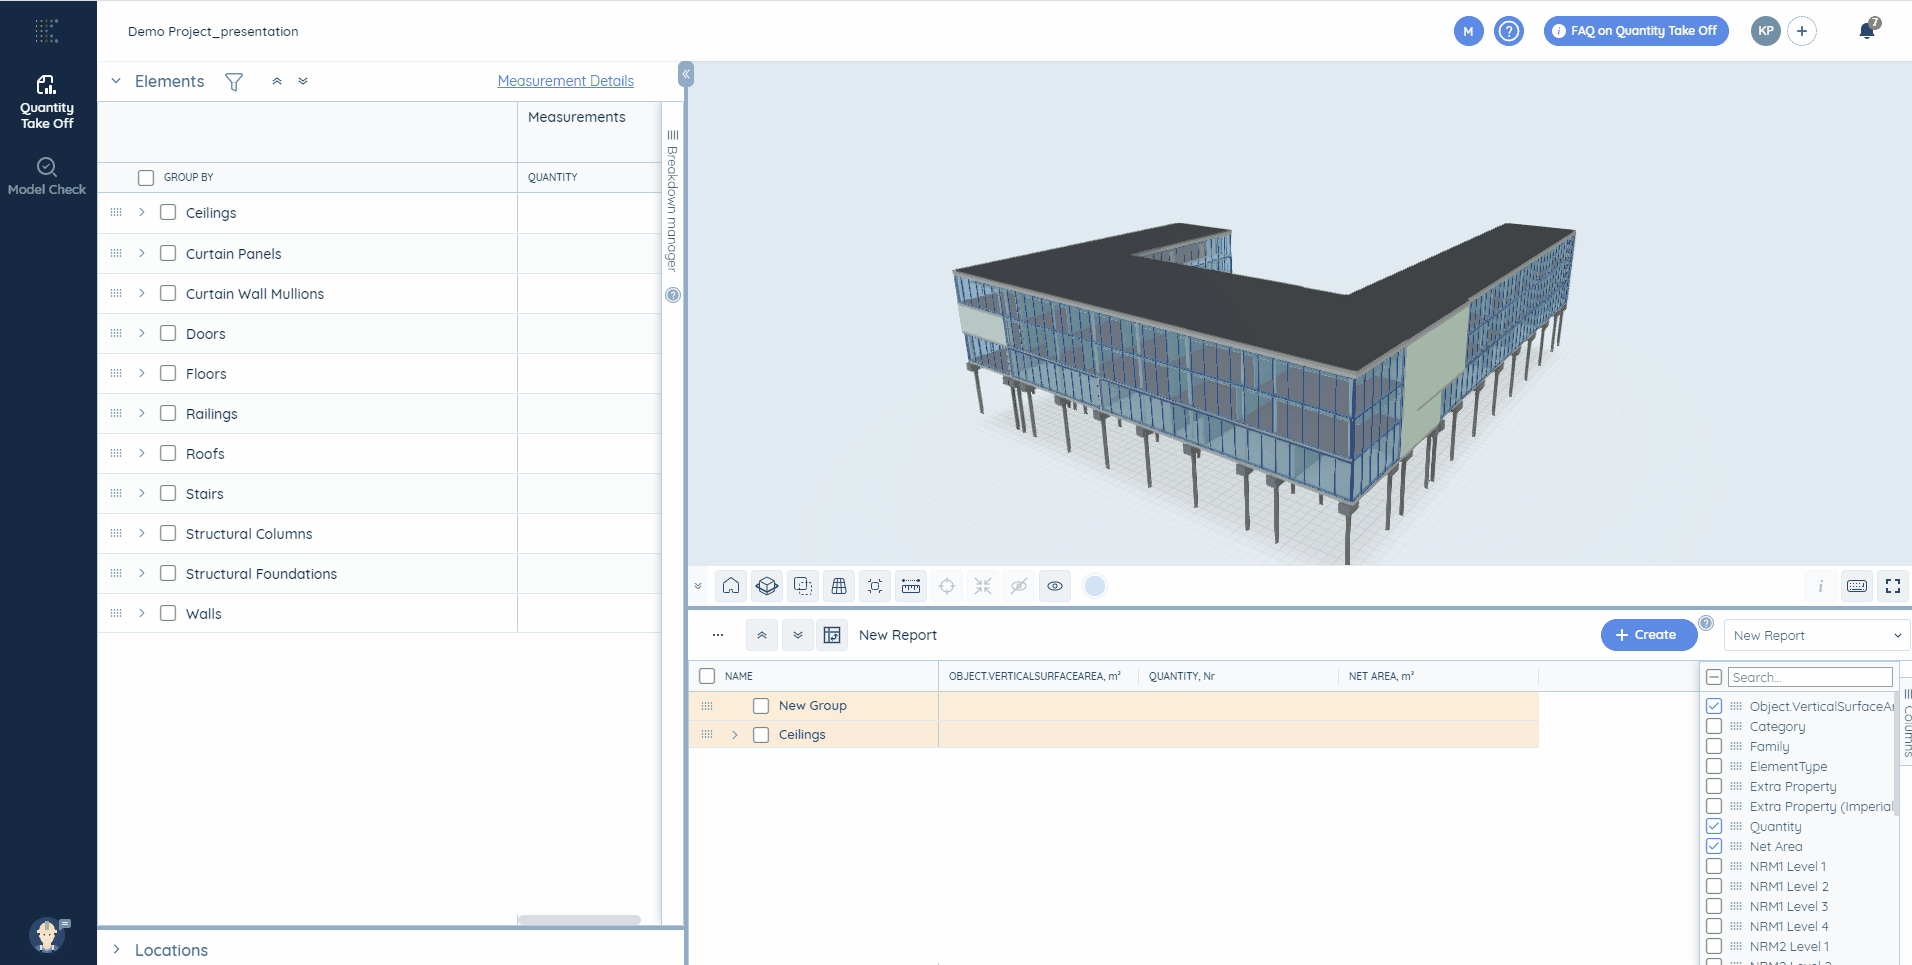Screen dimensions: 1912x965
Task: Open the New Report dropdown
Action: 1817,635
